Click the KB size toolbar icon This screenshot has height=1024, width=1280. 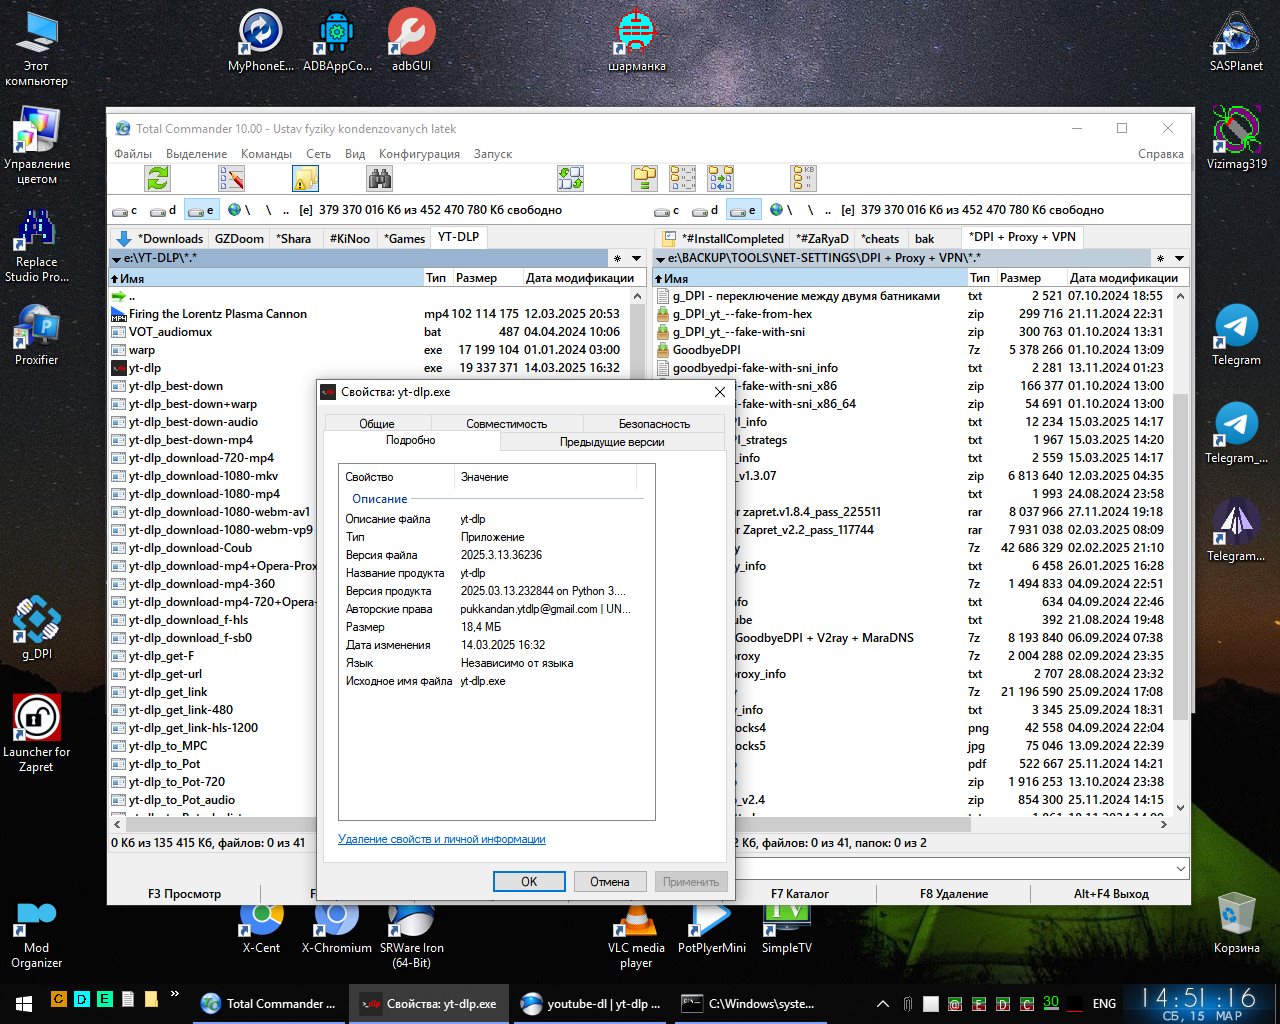[x=803, y=179]
